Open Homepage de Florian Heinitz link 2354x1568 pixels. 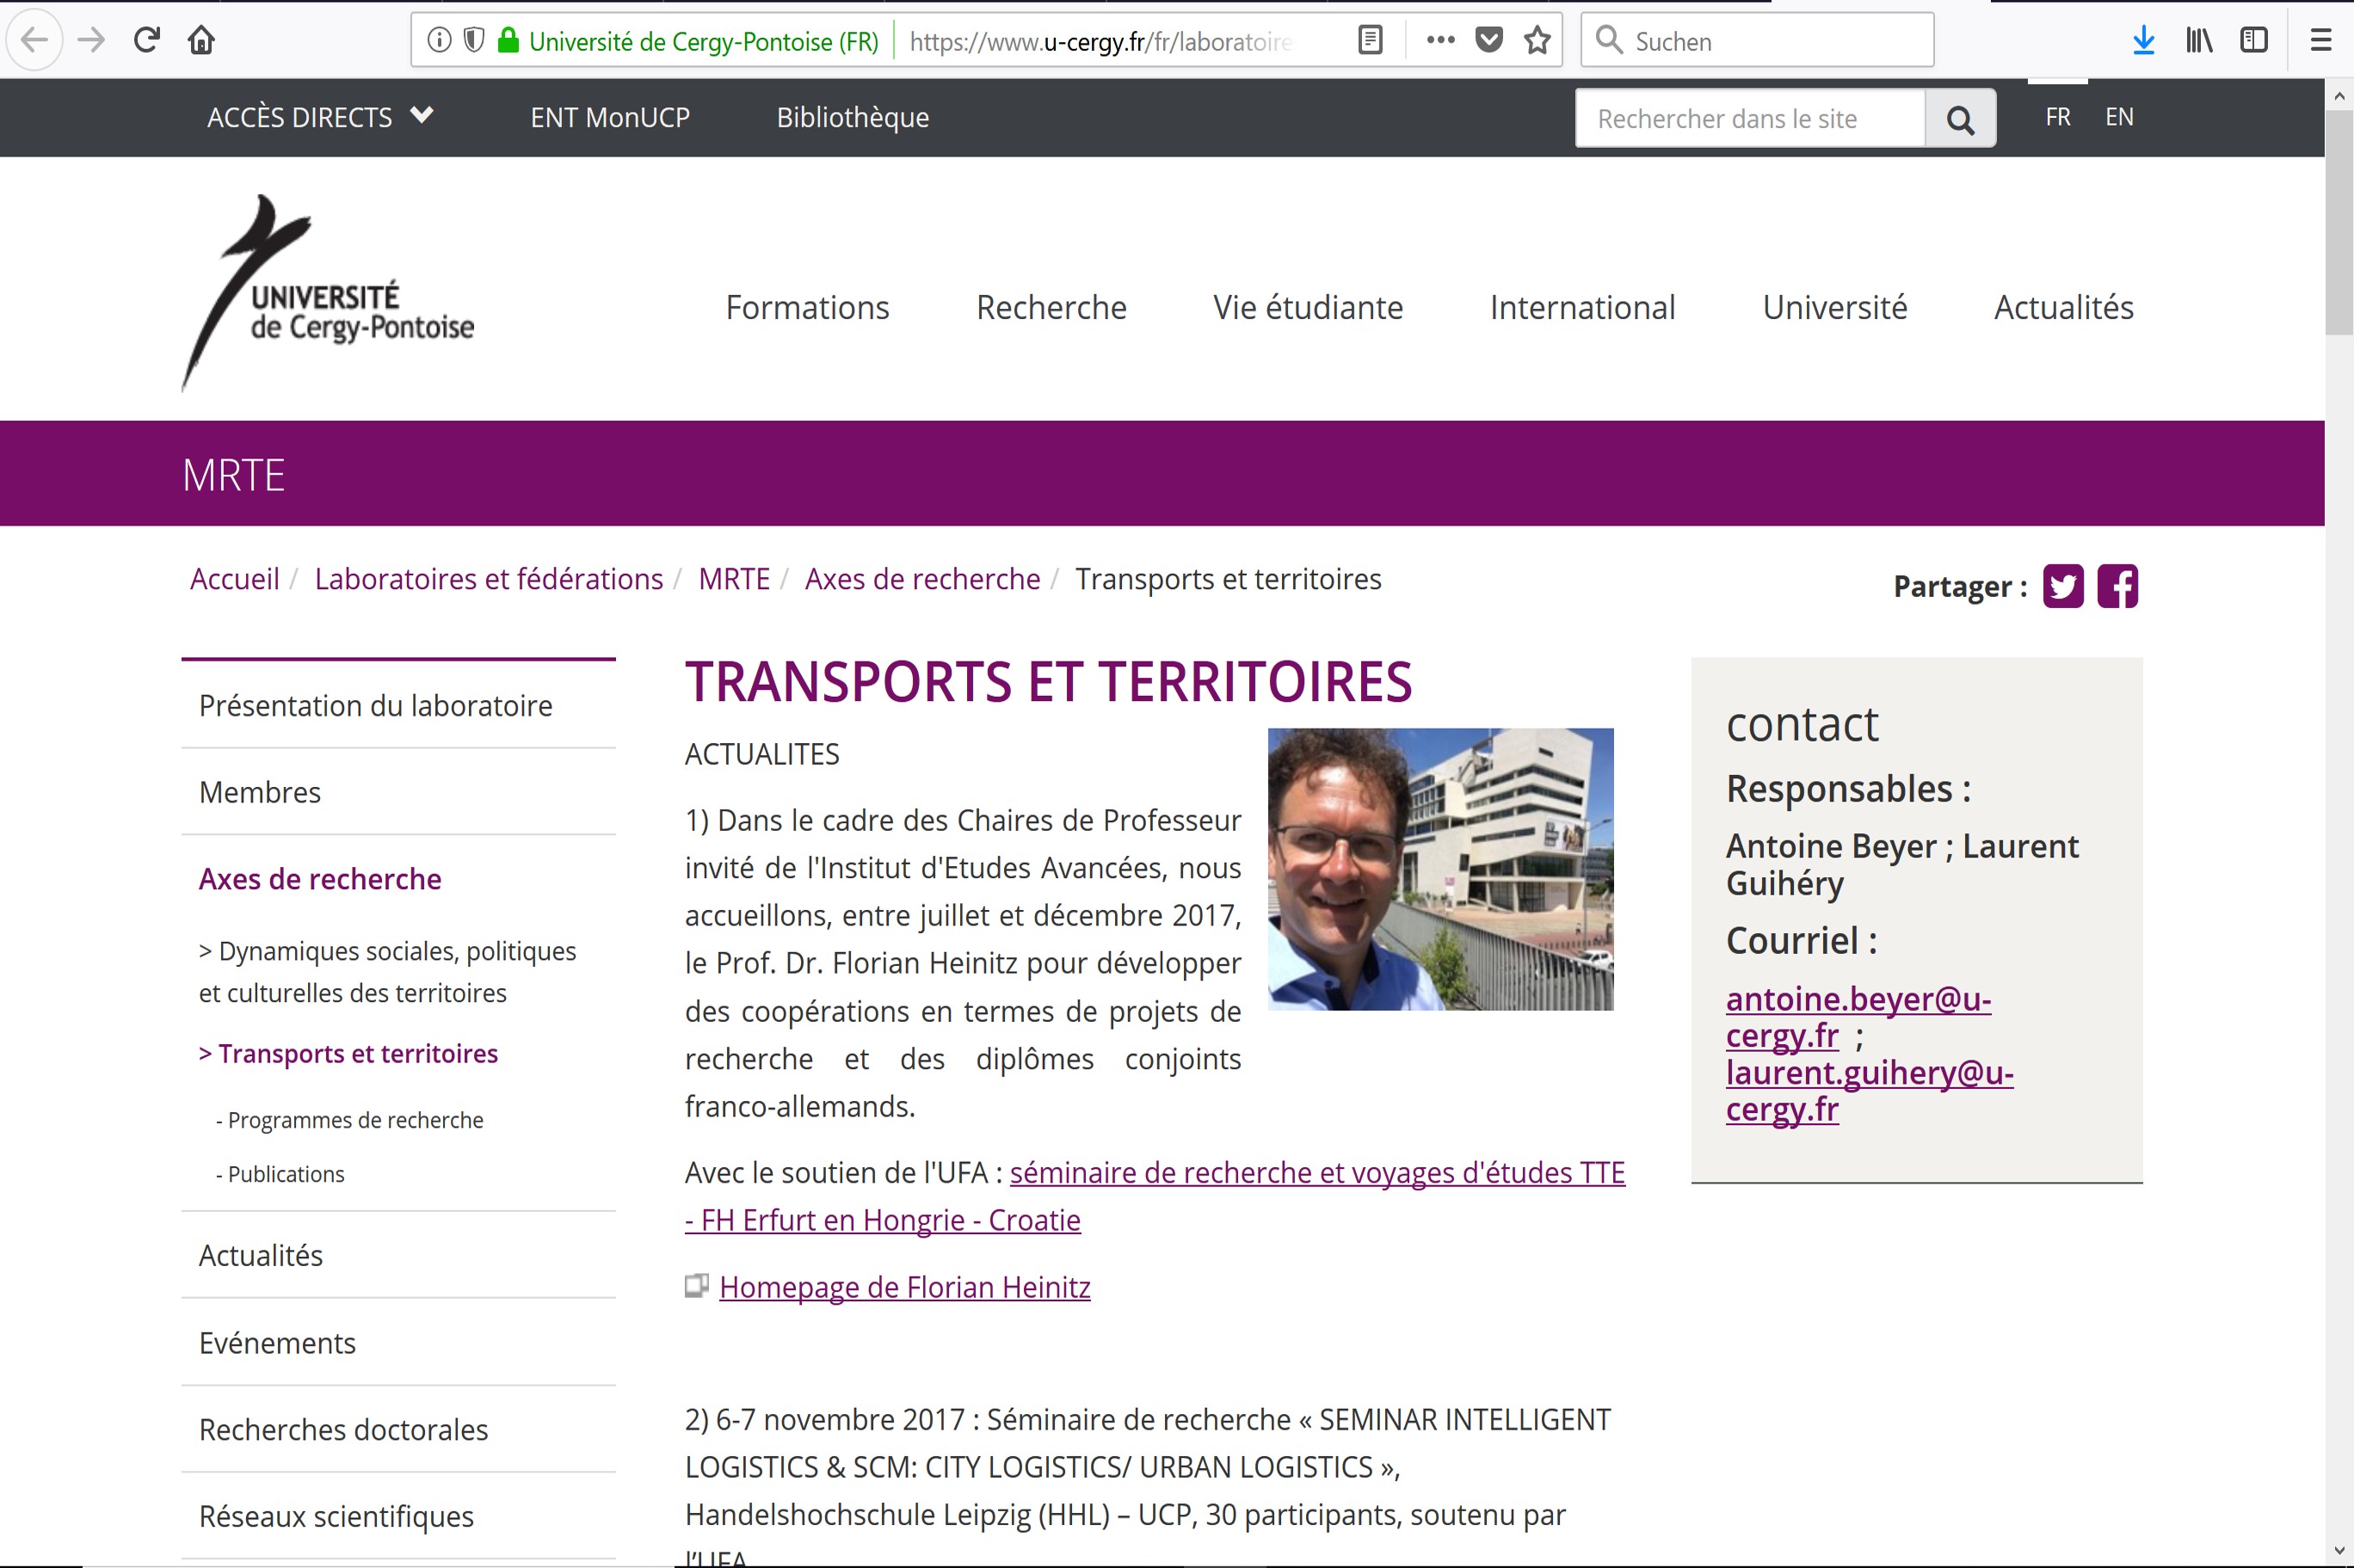pyautogui.click(x=904, y=1287)
